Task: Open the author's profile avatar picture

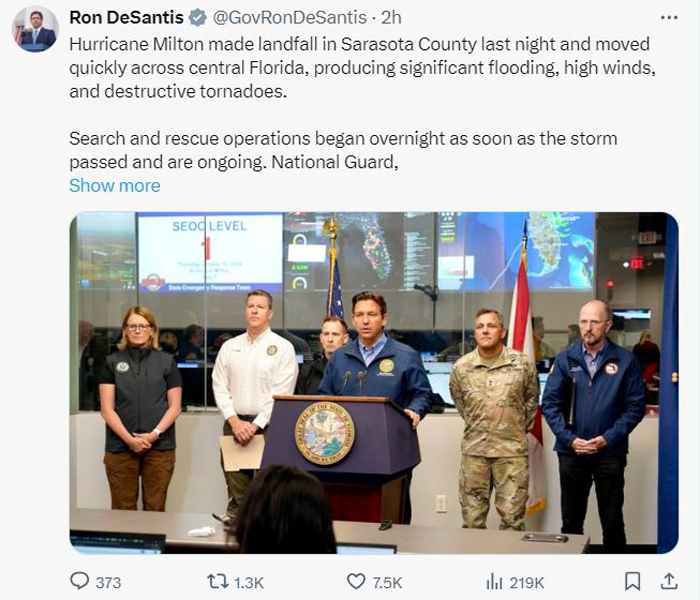Action: coord(35,29)
